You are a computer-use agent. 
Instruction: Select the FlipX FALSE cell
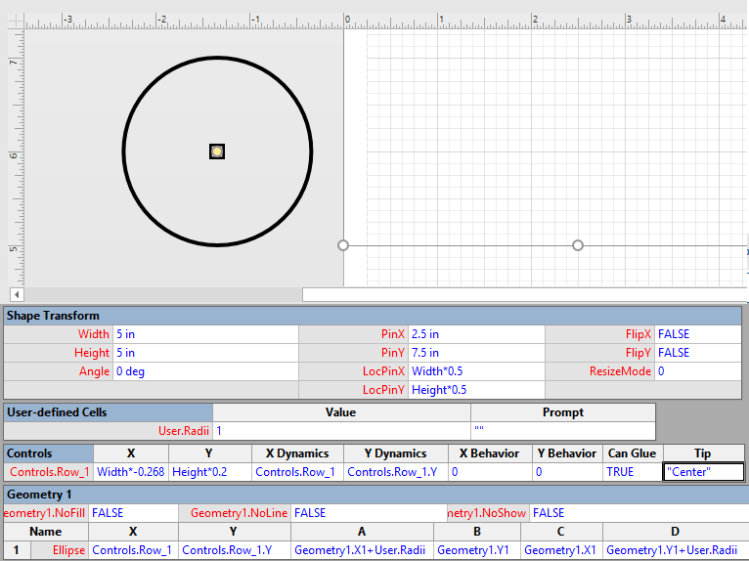(698, 334)
